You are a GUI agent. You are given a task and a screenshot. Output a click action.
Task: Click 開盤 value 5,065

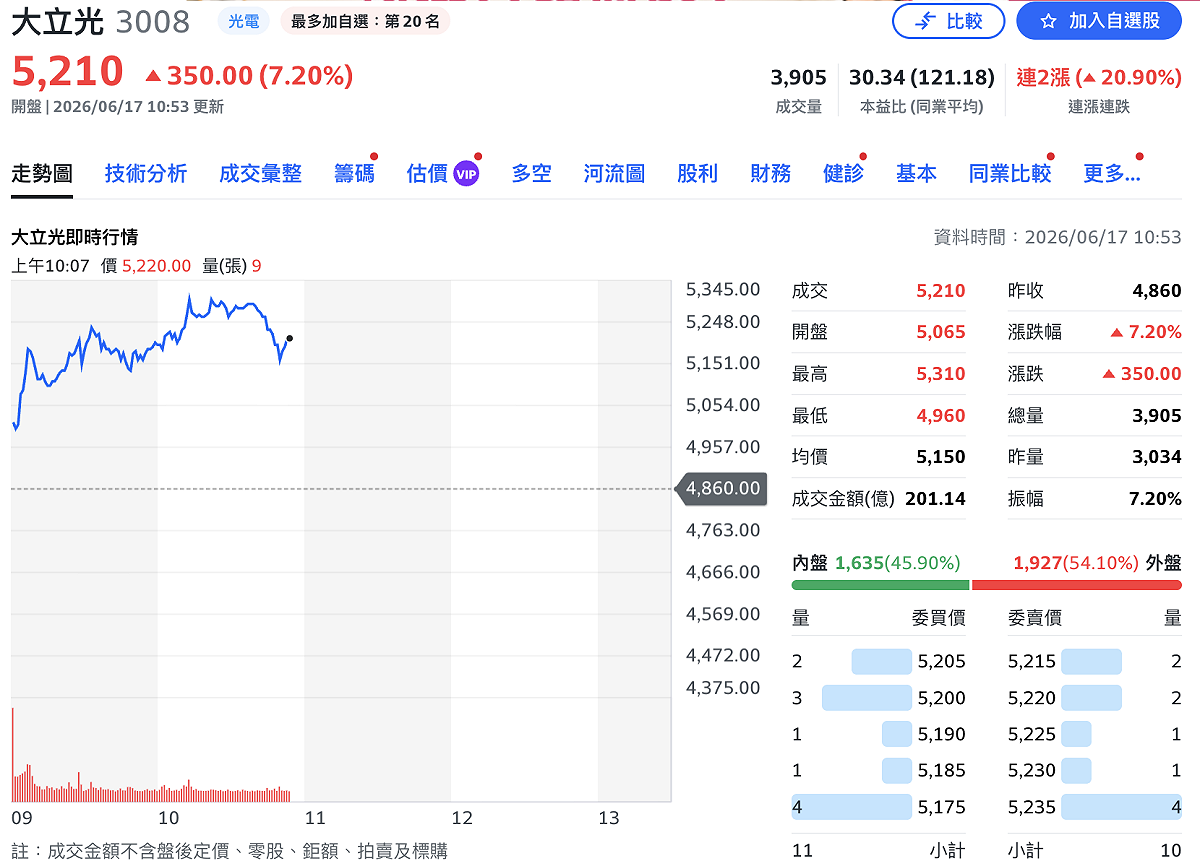tap(941, 332)
